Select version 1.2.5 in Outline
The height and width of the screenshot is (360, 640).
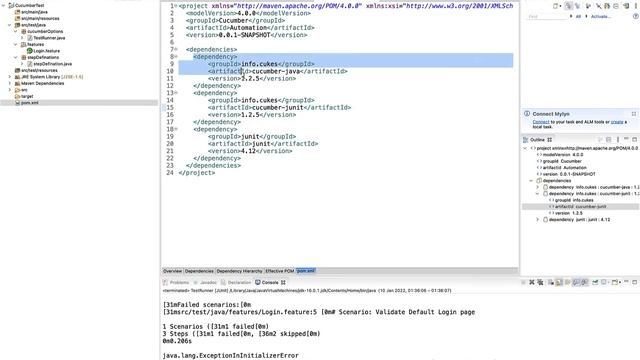(x=569, y=213)
